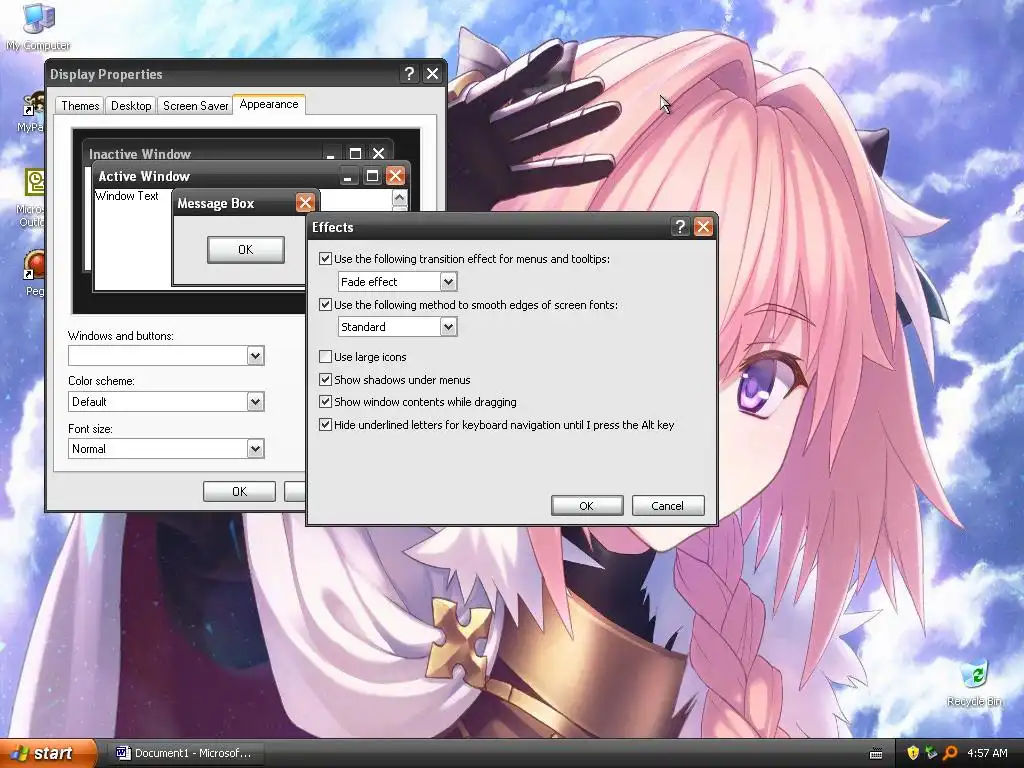Click the preview scrollbar up arrow
The height and width of the screenshot is (768, 1024).
point(399,197)
